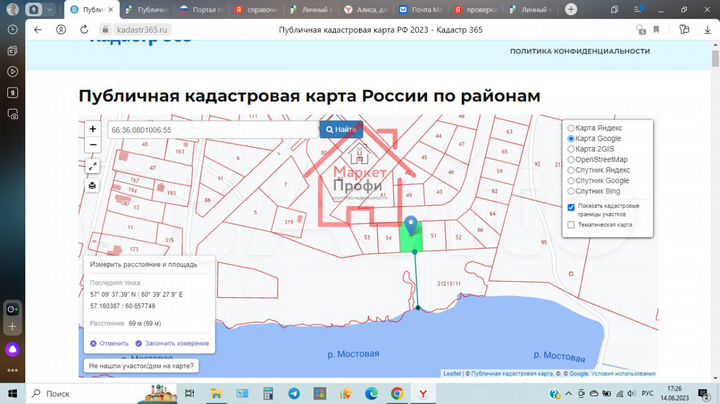The height and width of the screenshot is (404, 720).
Task: Click the РУС language indicator
Action: coord(647,393)
